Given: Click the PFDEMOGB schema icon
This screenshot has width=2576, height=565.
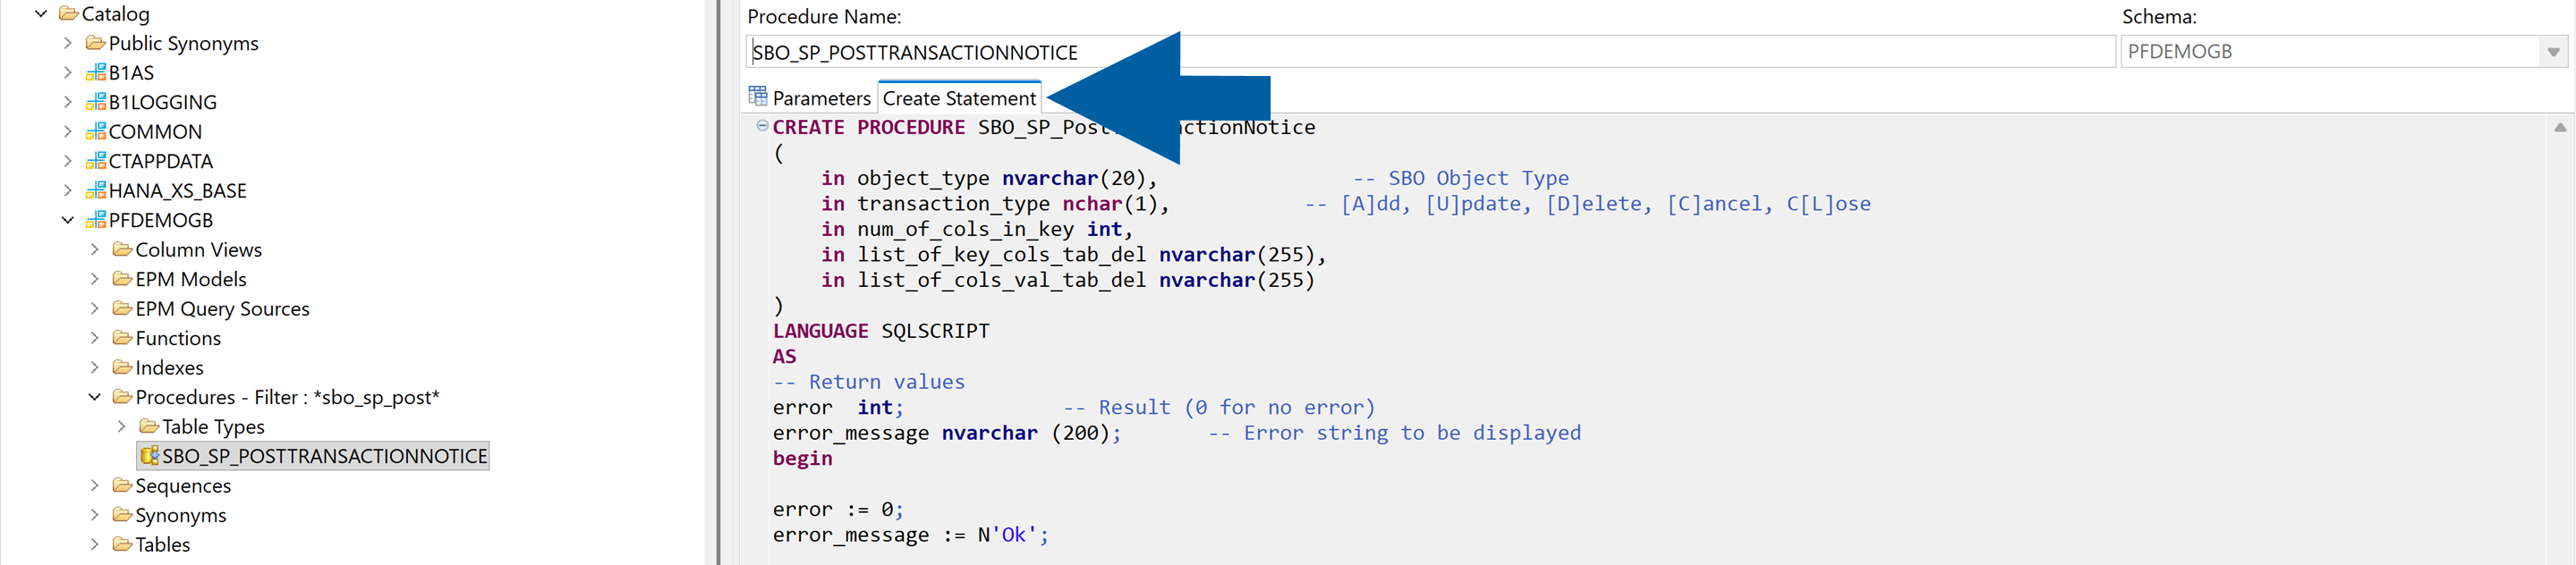Looking at the screenshot, I should 96,220.
